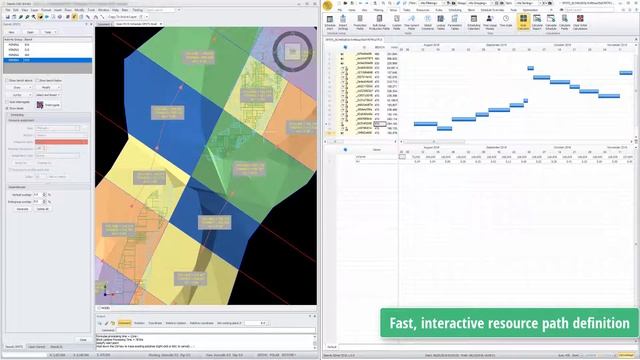Click Delete all button under Dependencies
The height and width of the screenshot is (360, 640).
[43, 209]
